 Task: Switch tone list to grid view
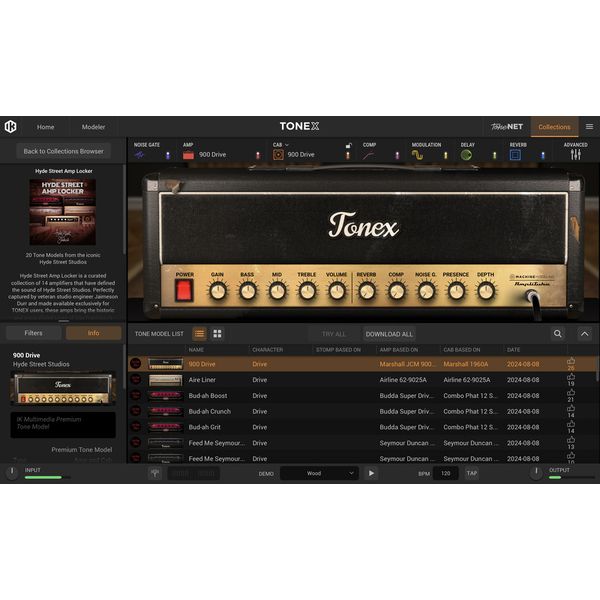[x=217, y=334]
